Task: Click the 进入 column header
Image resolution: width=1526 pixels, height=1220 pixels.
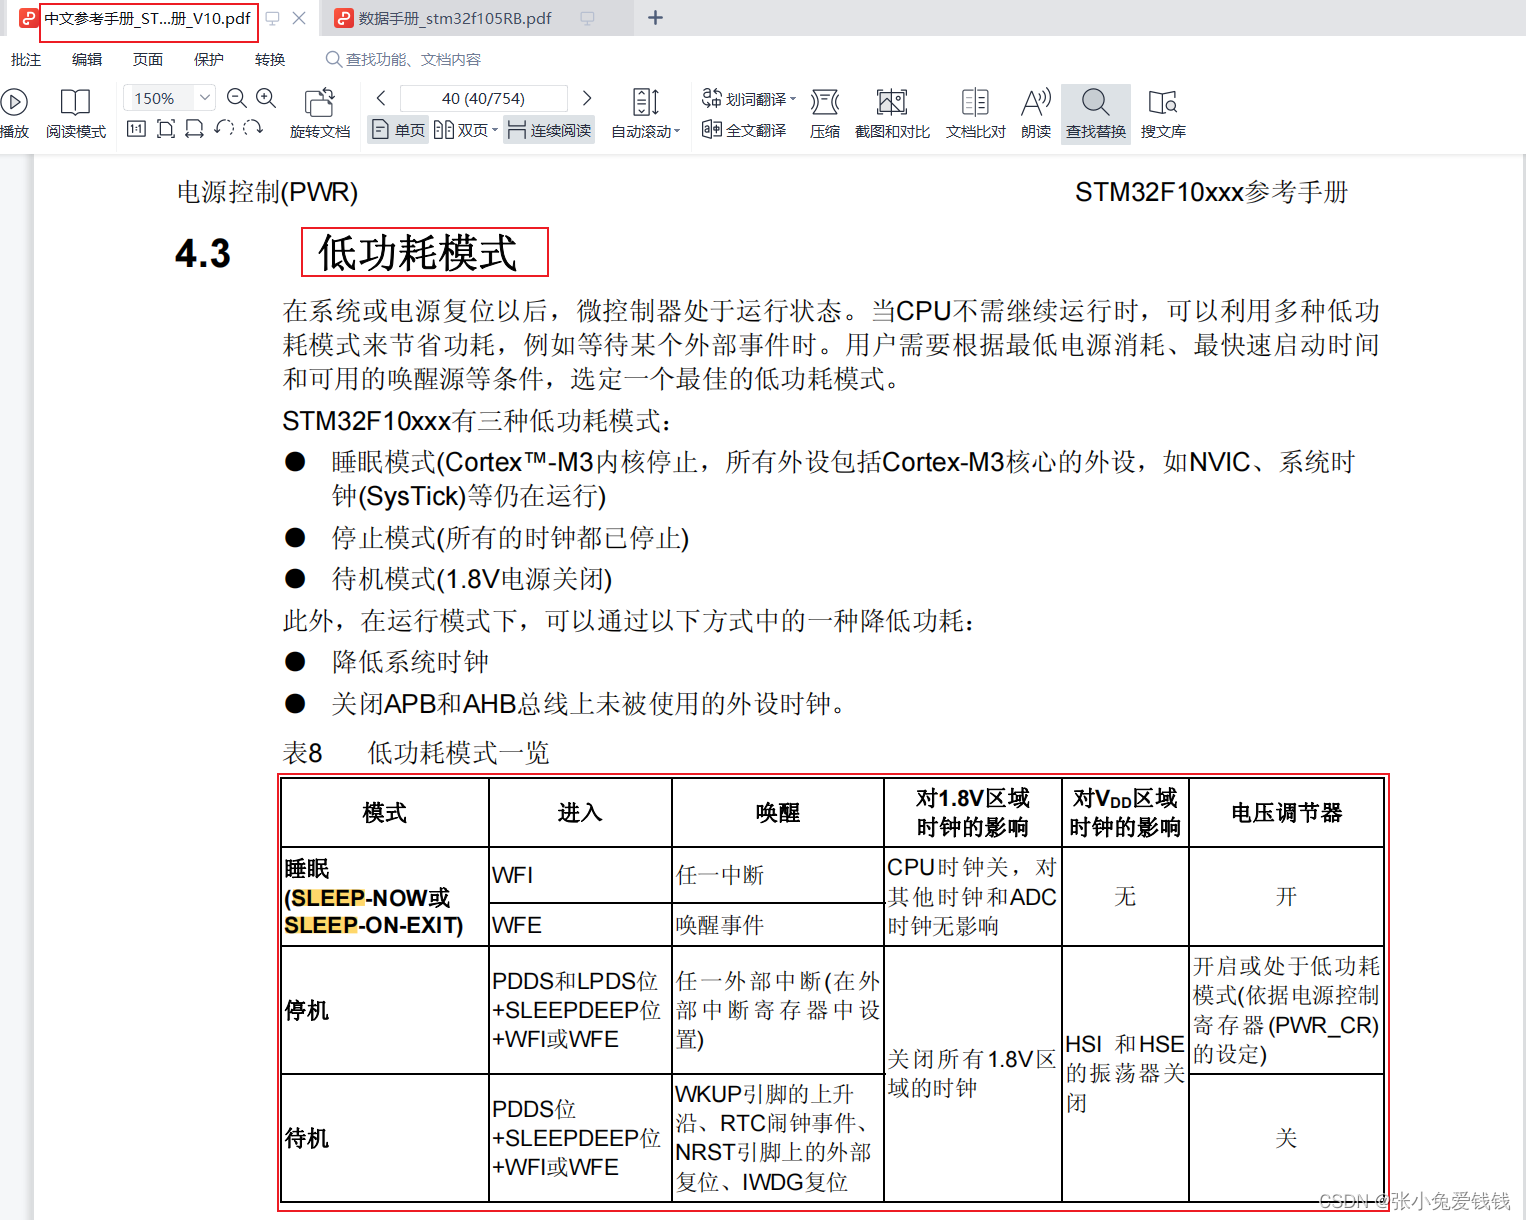Action: tap(580, 813)
